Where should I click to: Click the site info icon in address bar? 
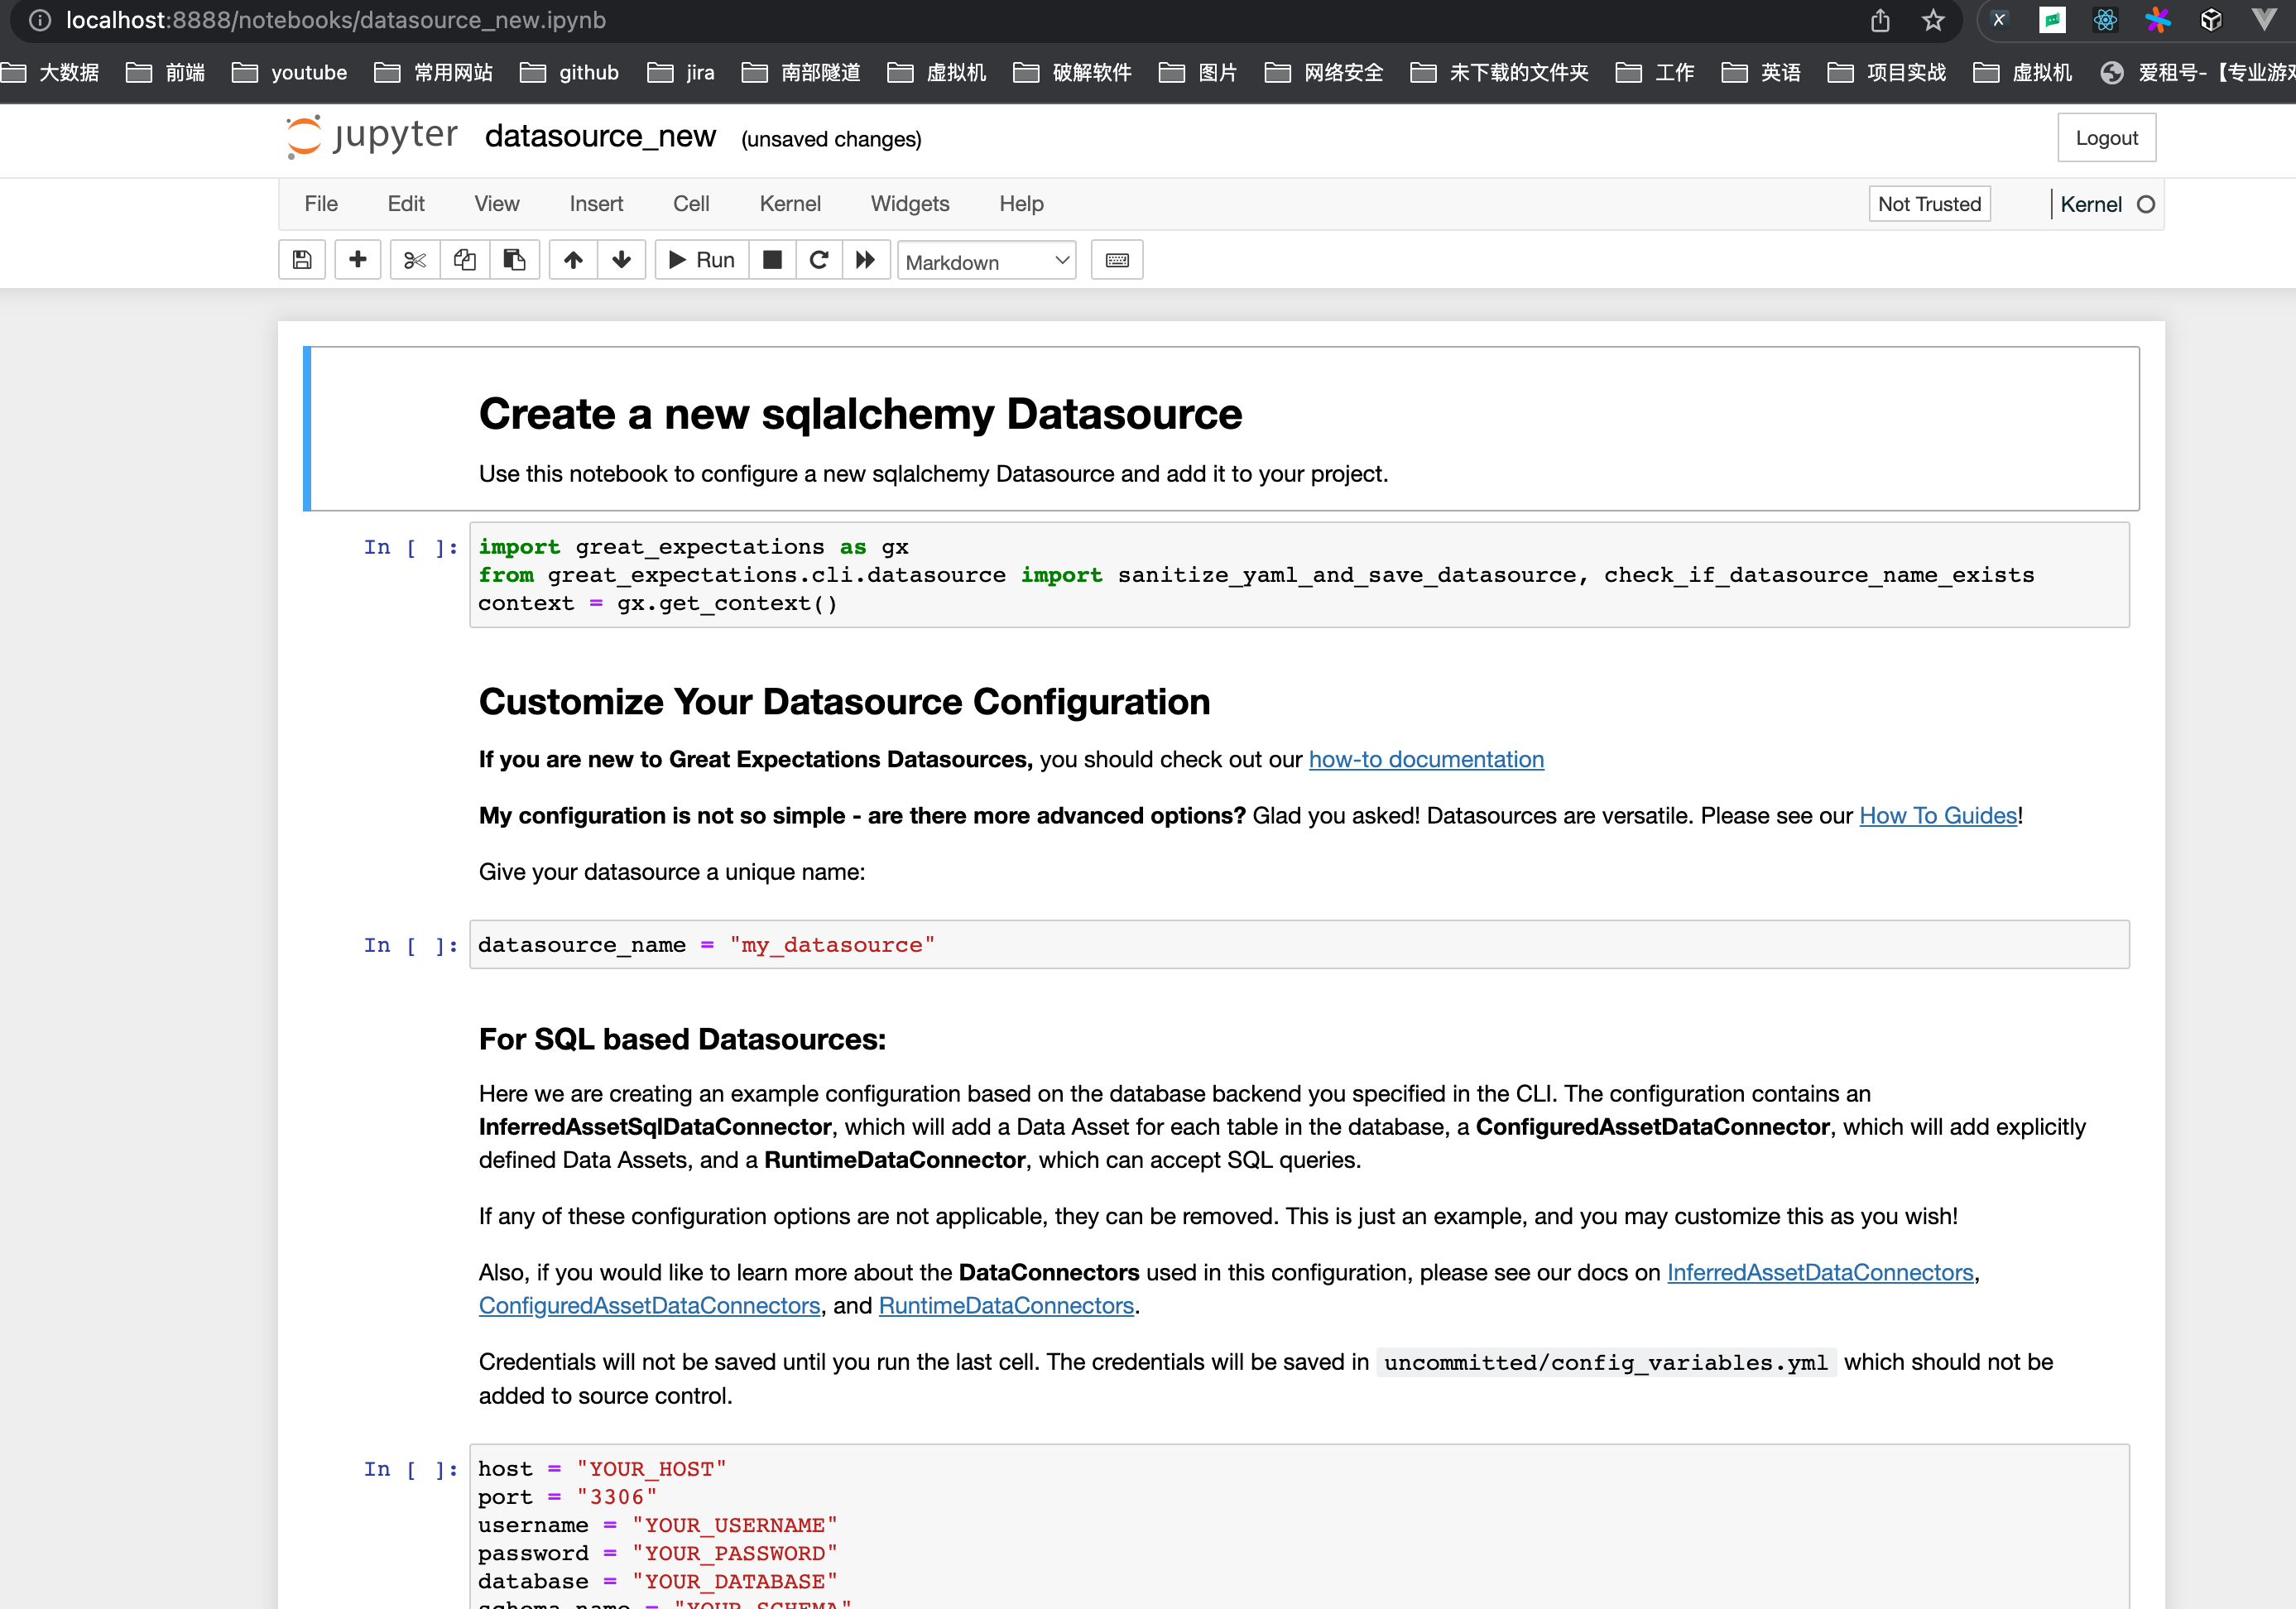[x=39, y=20]
